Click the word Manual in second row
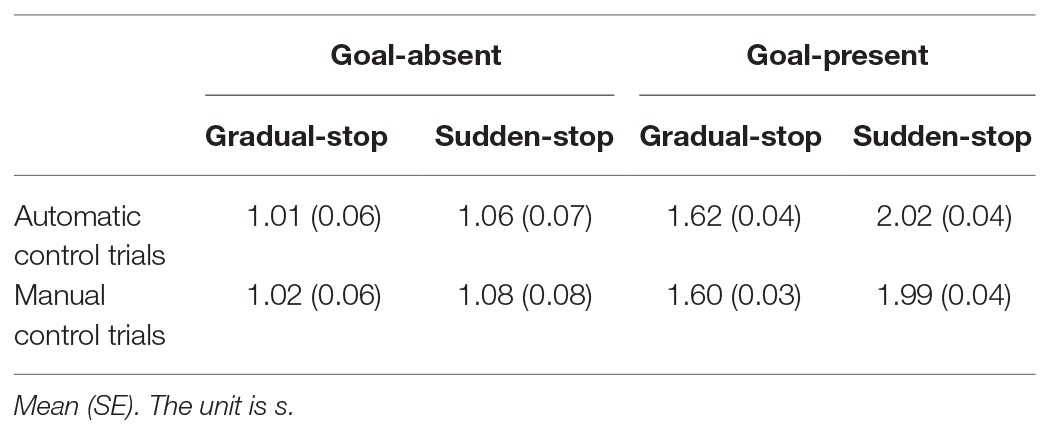 [60, 295]
